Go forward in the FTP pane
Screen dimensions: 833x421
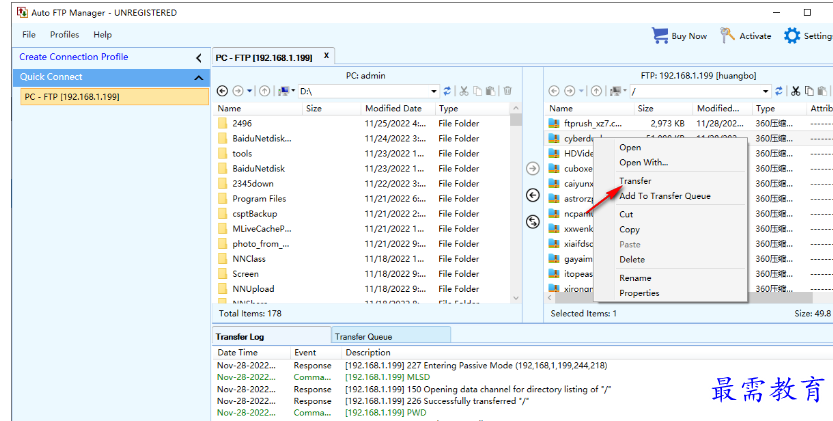(570, 91)
